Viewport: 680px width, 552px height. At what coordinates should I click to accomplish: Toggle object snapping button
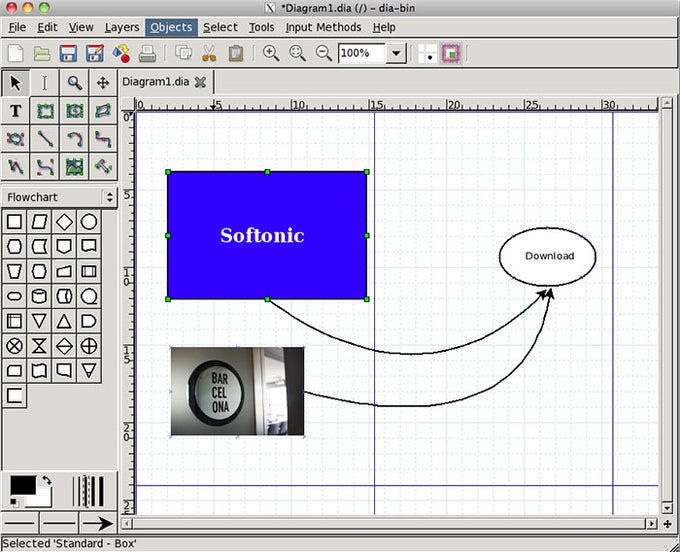(451, 54)
